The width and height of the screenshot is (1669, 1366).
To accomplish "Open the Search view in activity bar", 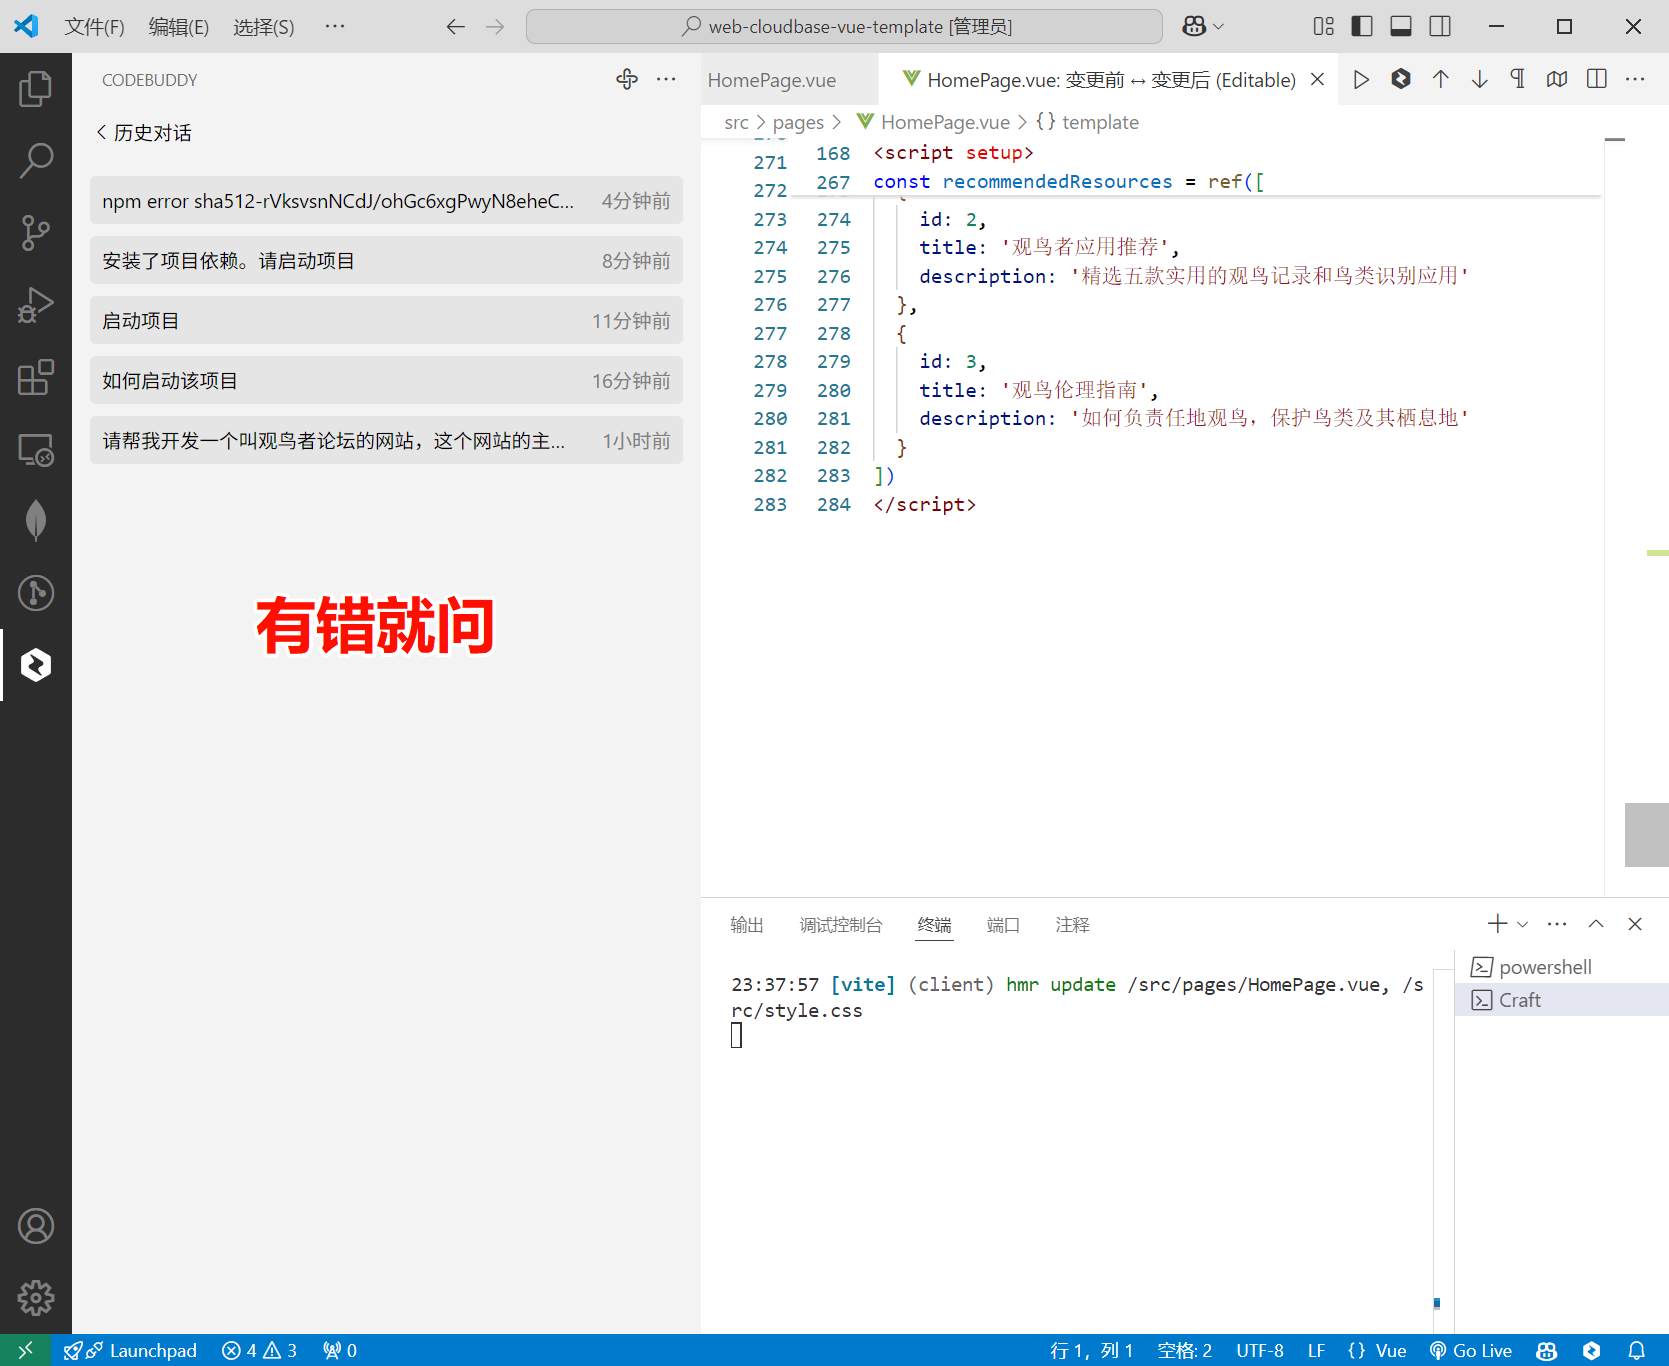I will point(36,161).
